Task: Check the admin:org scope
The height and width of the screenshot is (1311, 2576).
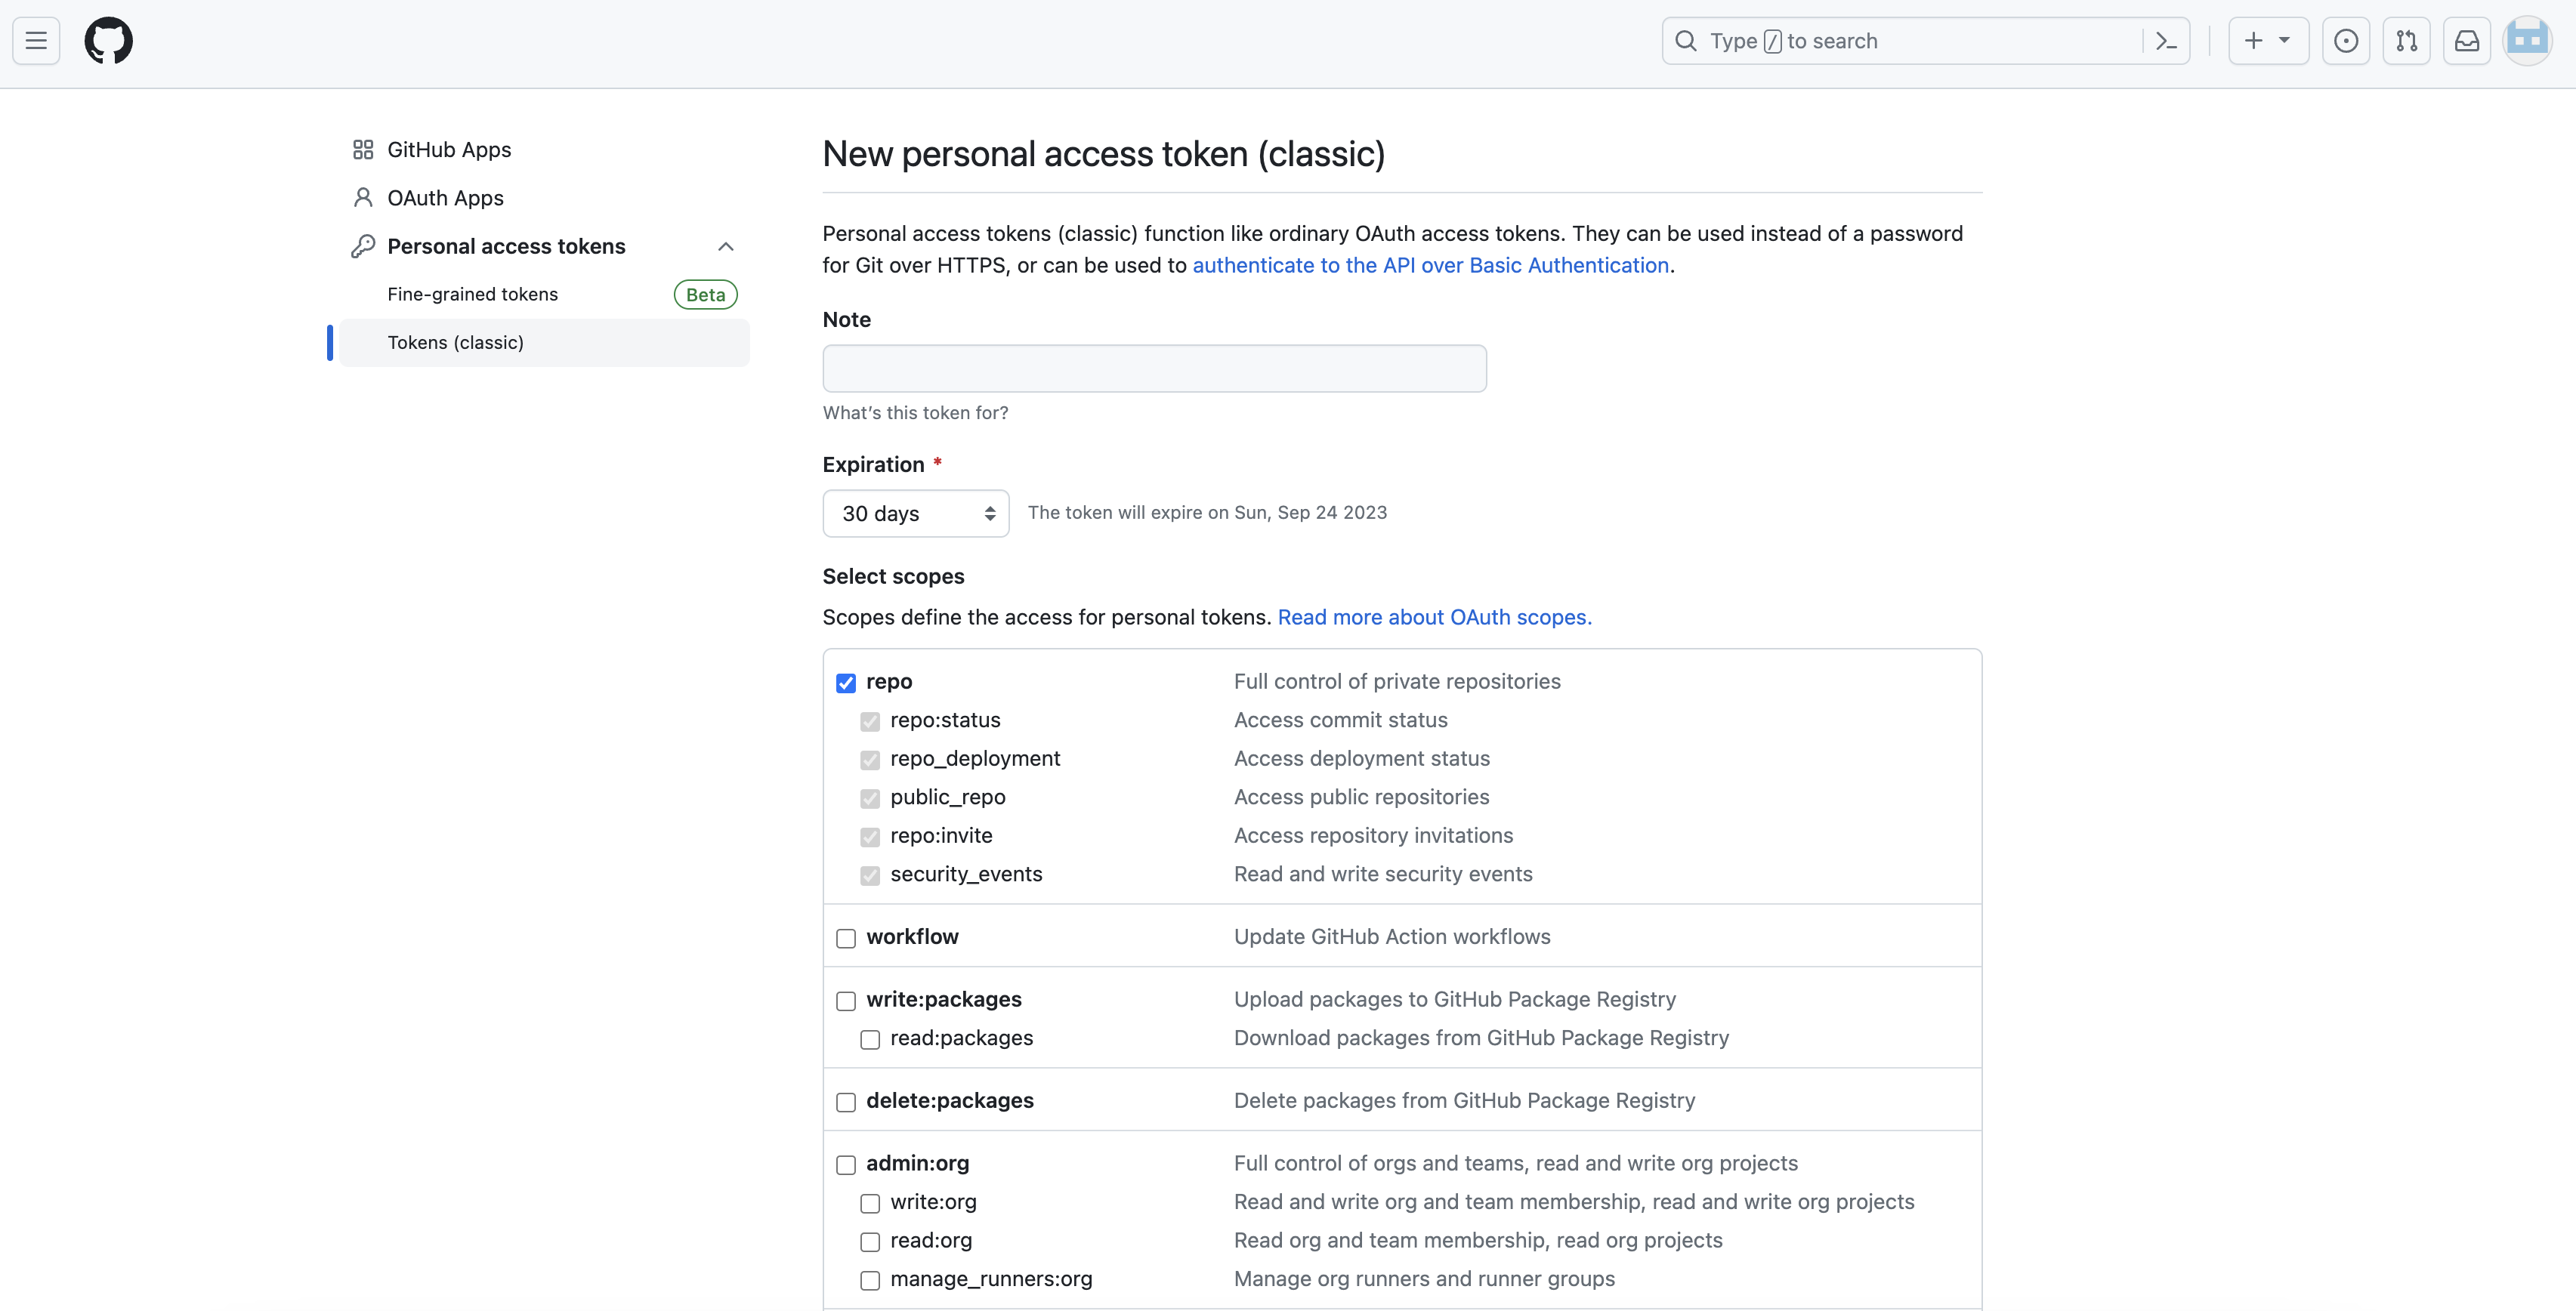Action: coord(846,1165)
